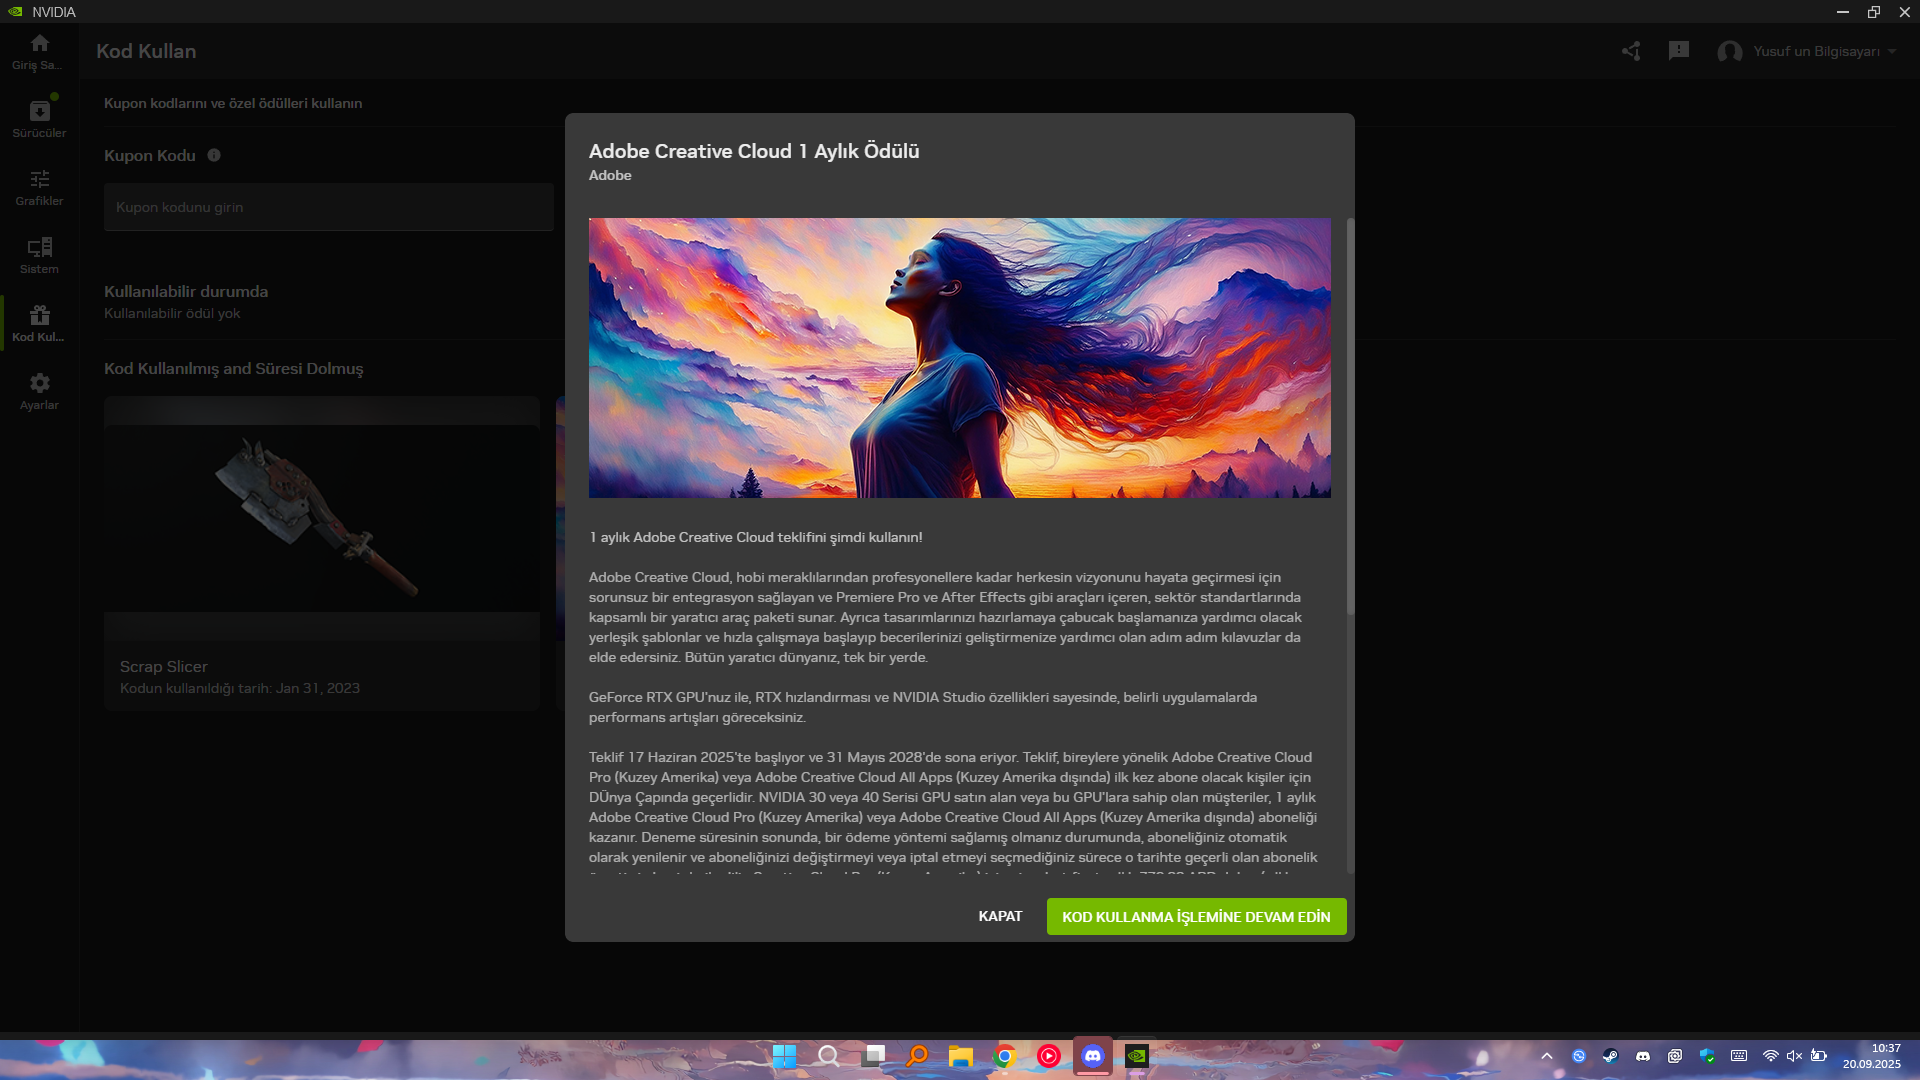Expand hidden system tray icons
This screenshot has height=1080, width=1920.
1547,1056
